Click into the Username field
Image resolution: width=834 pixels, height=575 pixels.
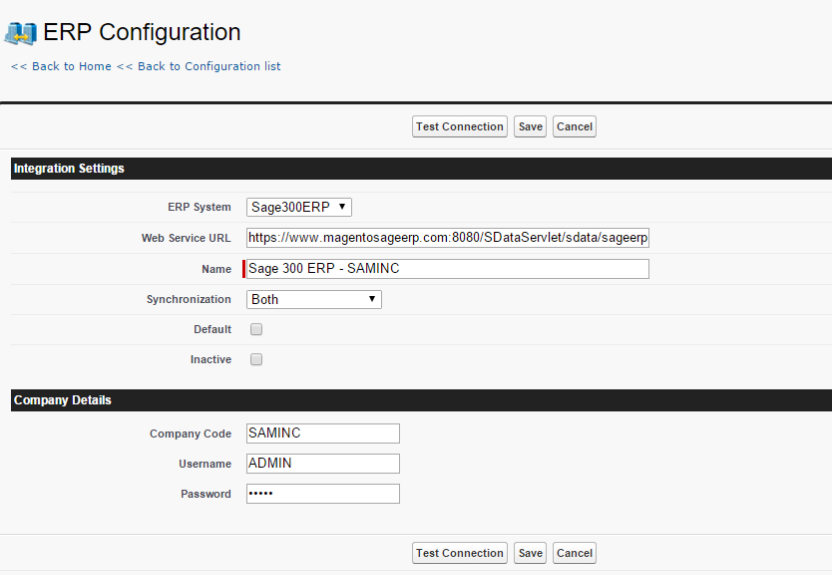pos(323,463)
